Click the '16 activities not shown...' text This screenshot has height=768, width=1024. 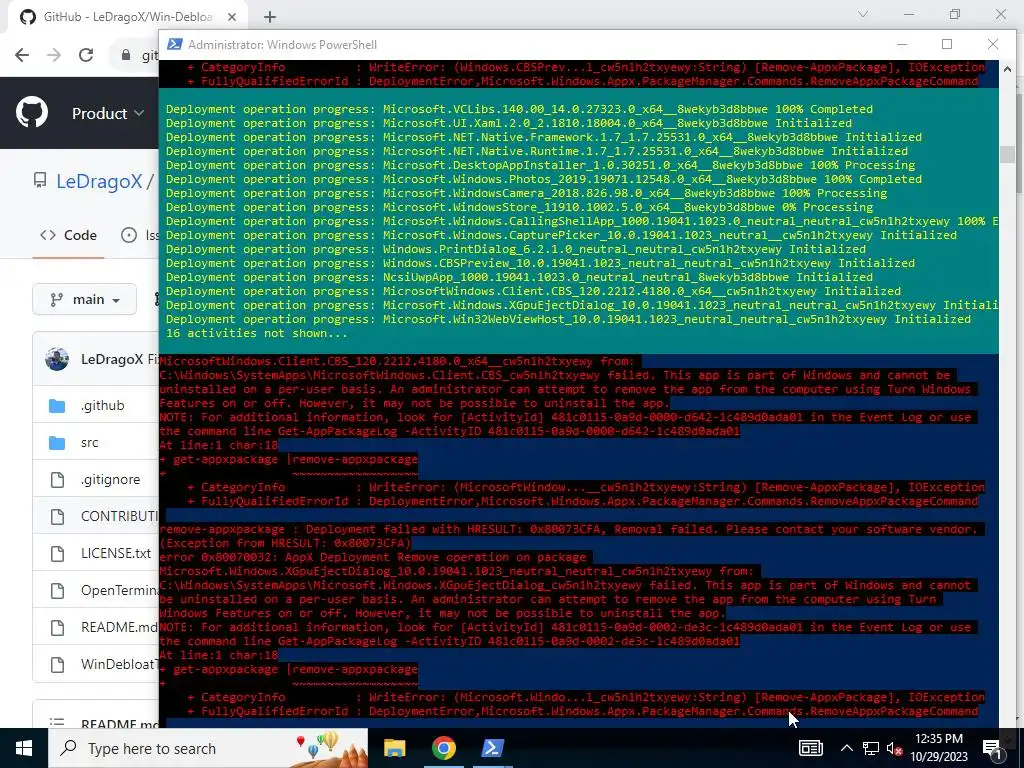click(257, 333)
